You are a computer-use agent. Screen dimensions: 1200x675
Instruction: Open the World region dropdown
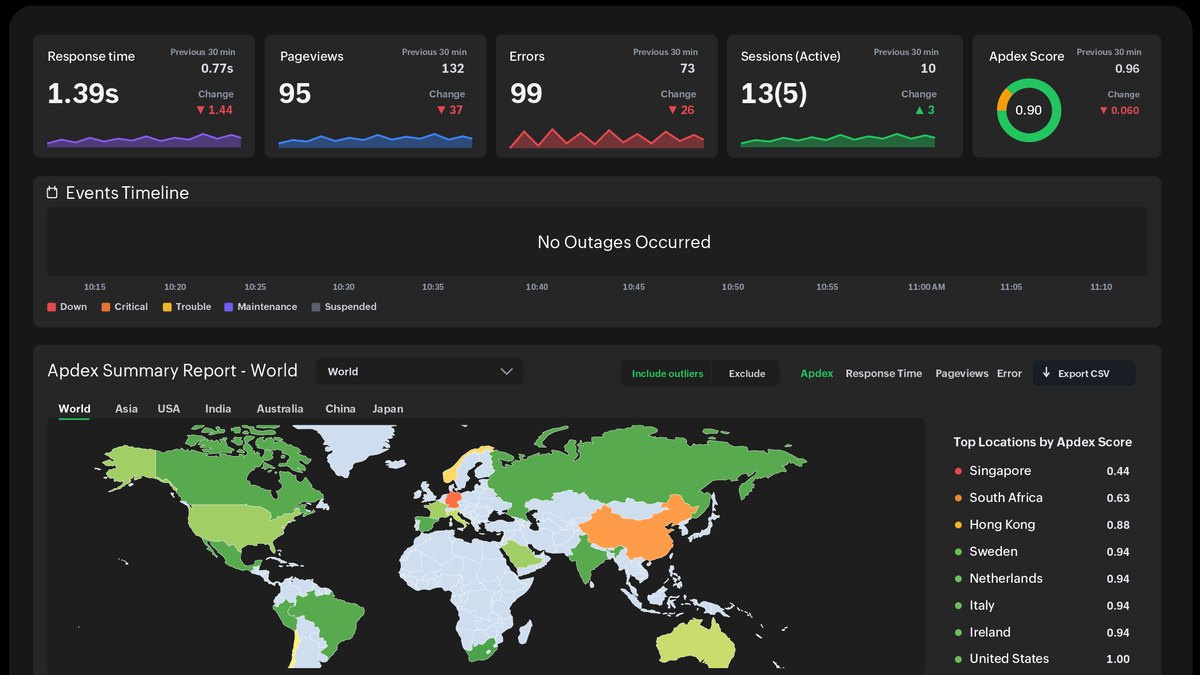point(420,372)
